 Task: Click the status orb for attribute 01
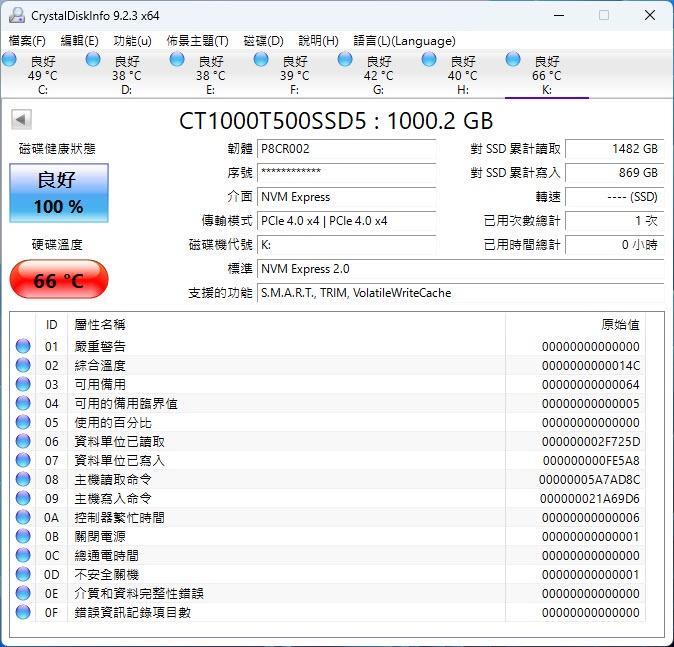coord(23,346)
